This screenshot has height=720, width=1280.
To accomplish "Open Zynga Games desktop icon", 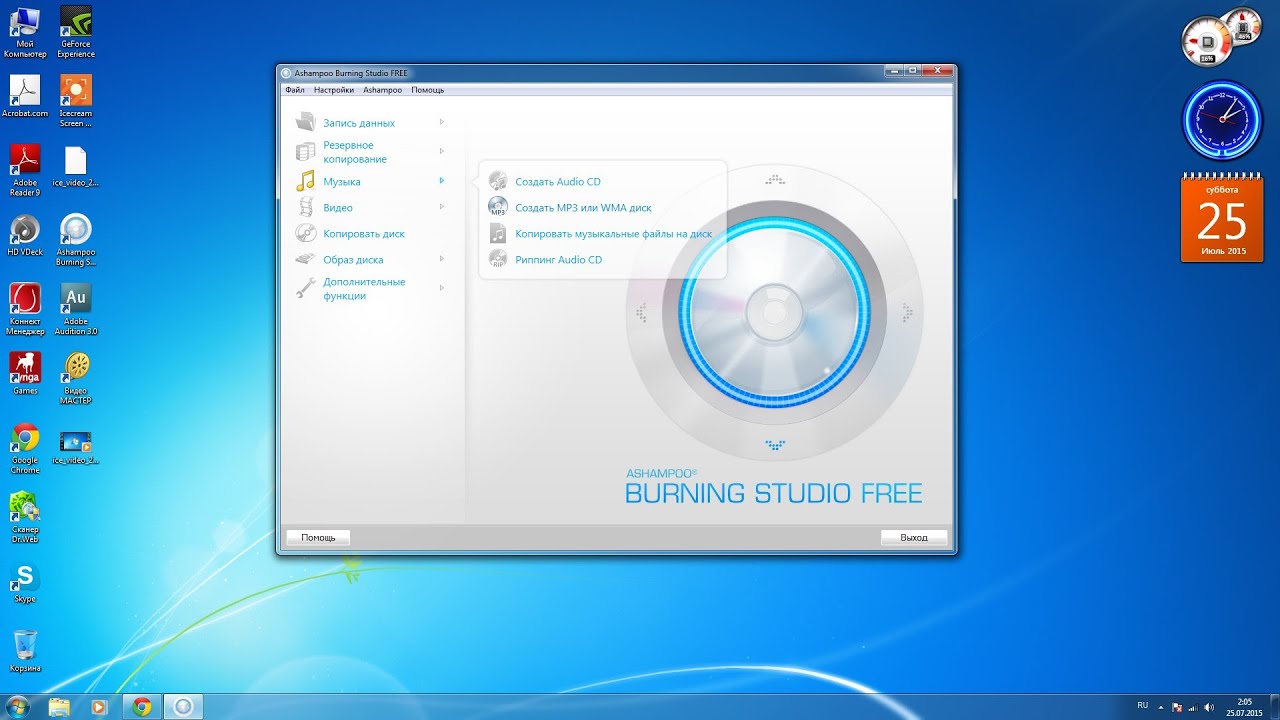I will tap(25, 373).
